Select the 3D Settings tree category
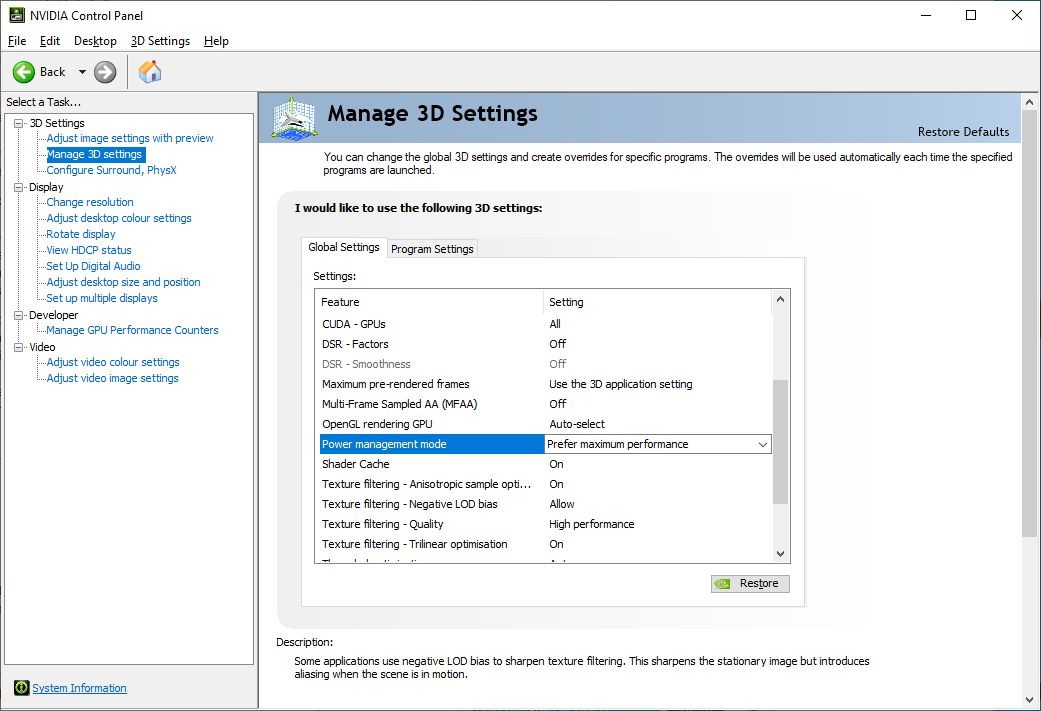Viewport: 1041px width, 711px height. tap(57, 123)
